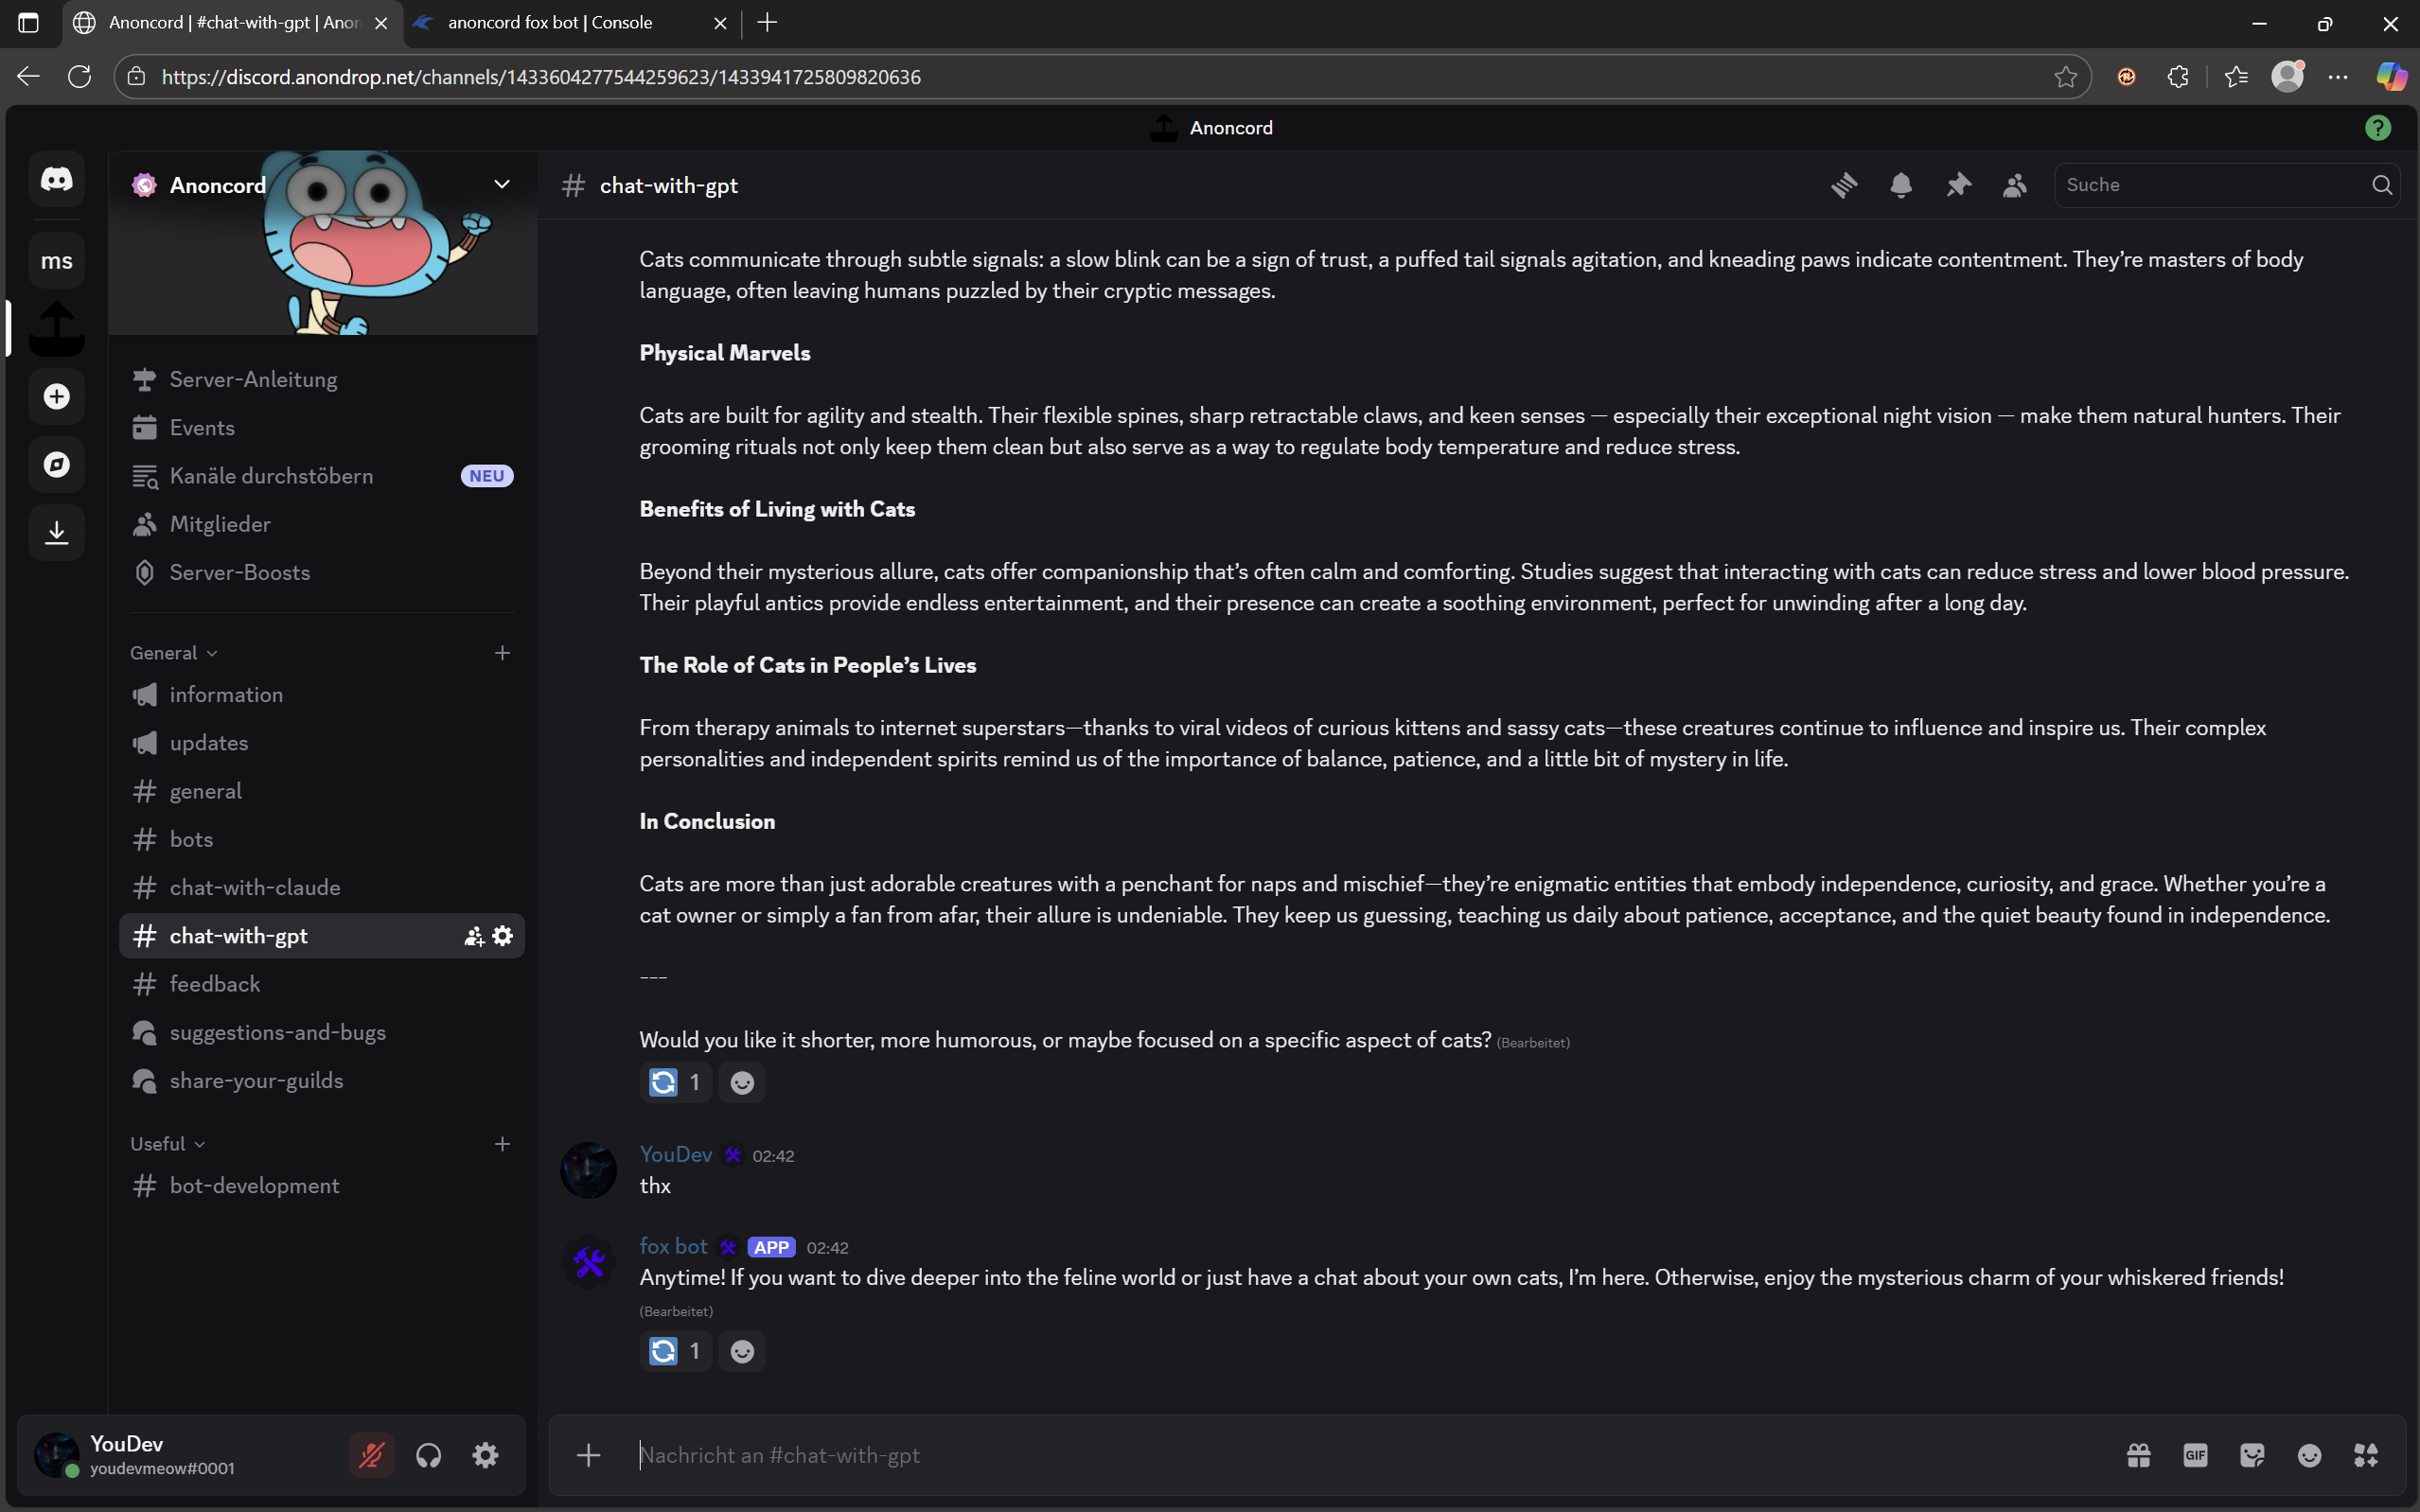Expand the Anoncord server dropdown
This screenshot has width=2420, height=1512.
pos(501,184)
